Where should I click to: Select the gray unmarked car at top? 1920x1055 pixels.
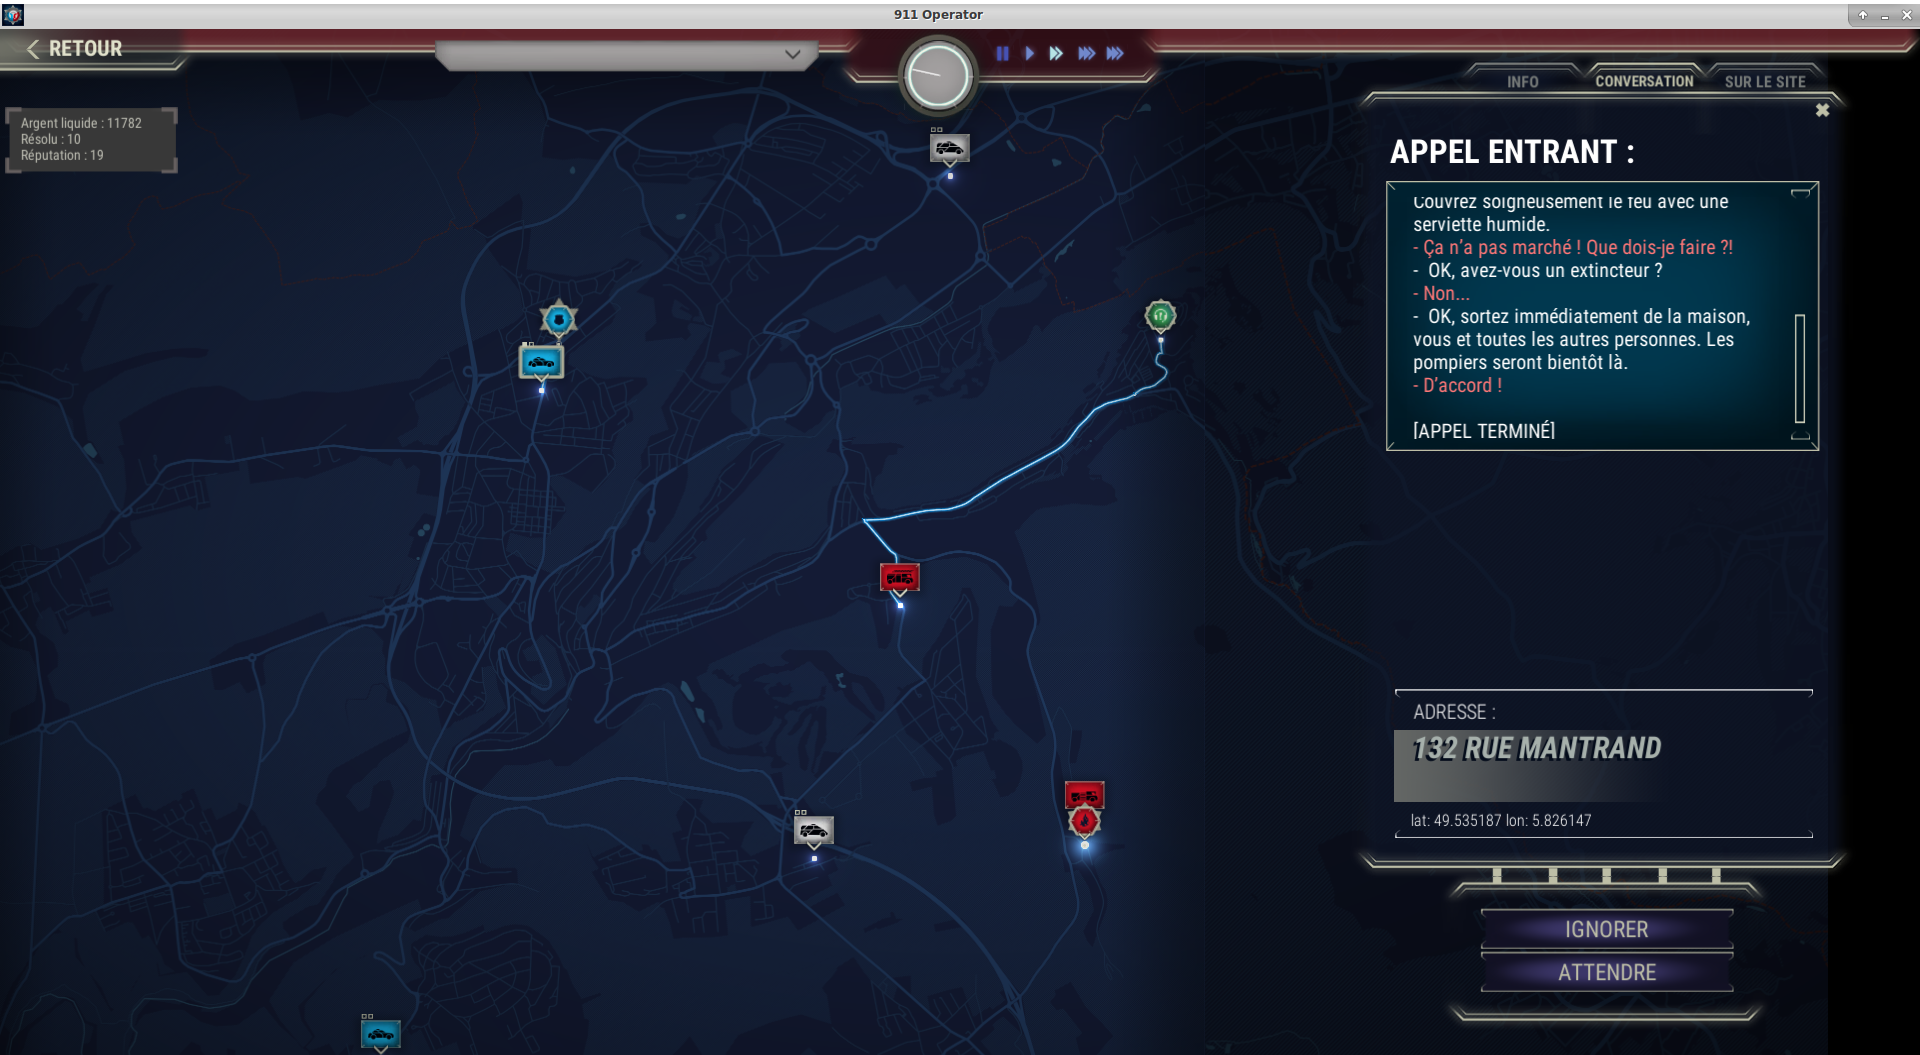pos(950,149)
